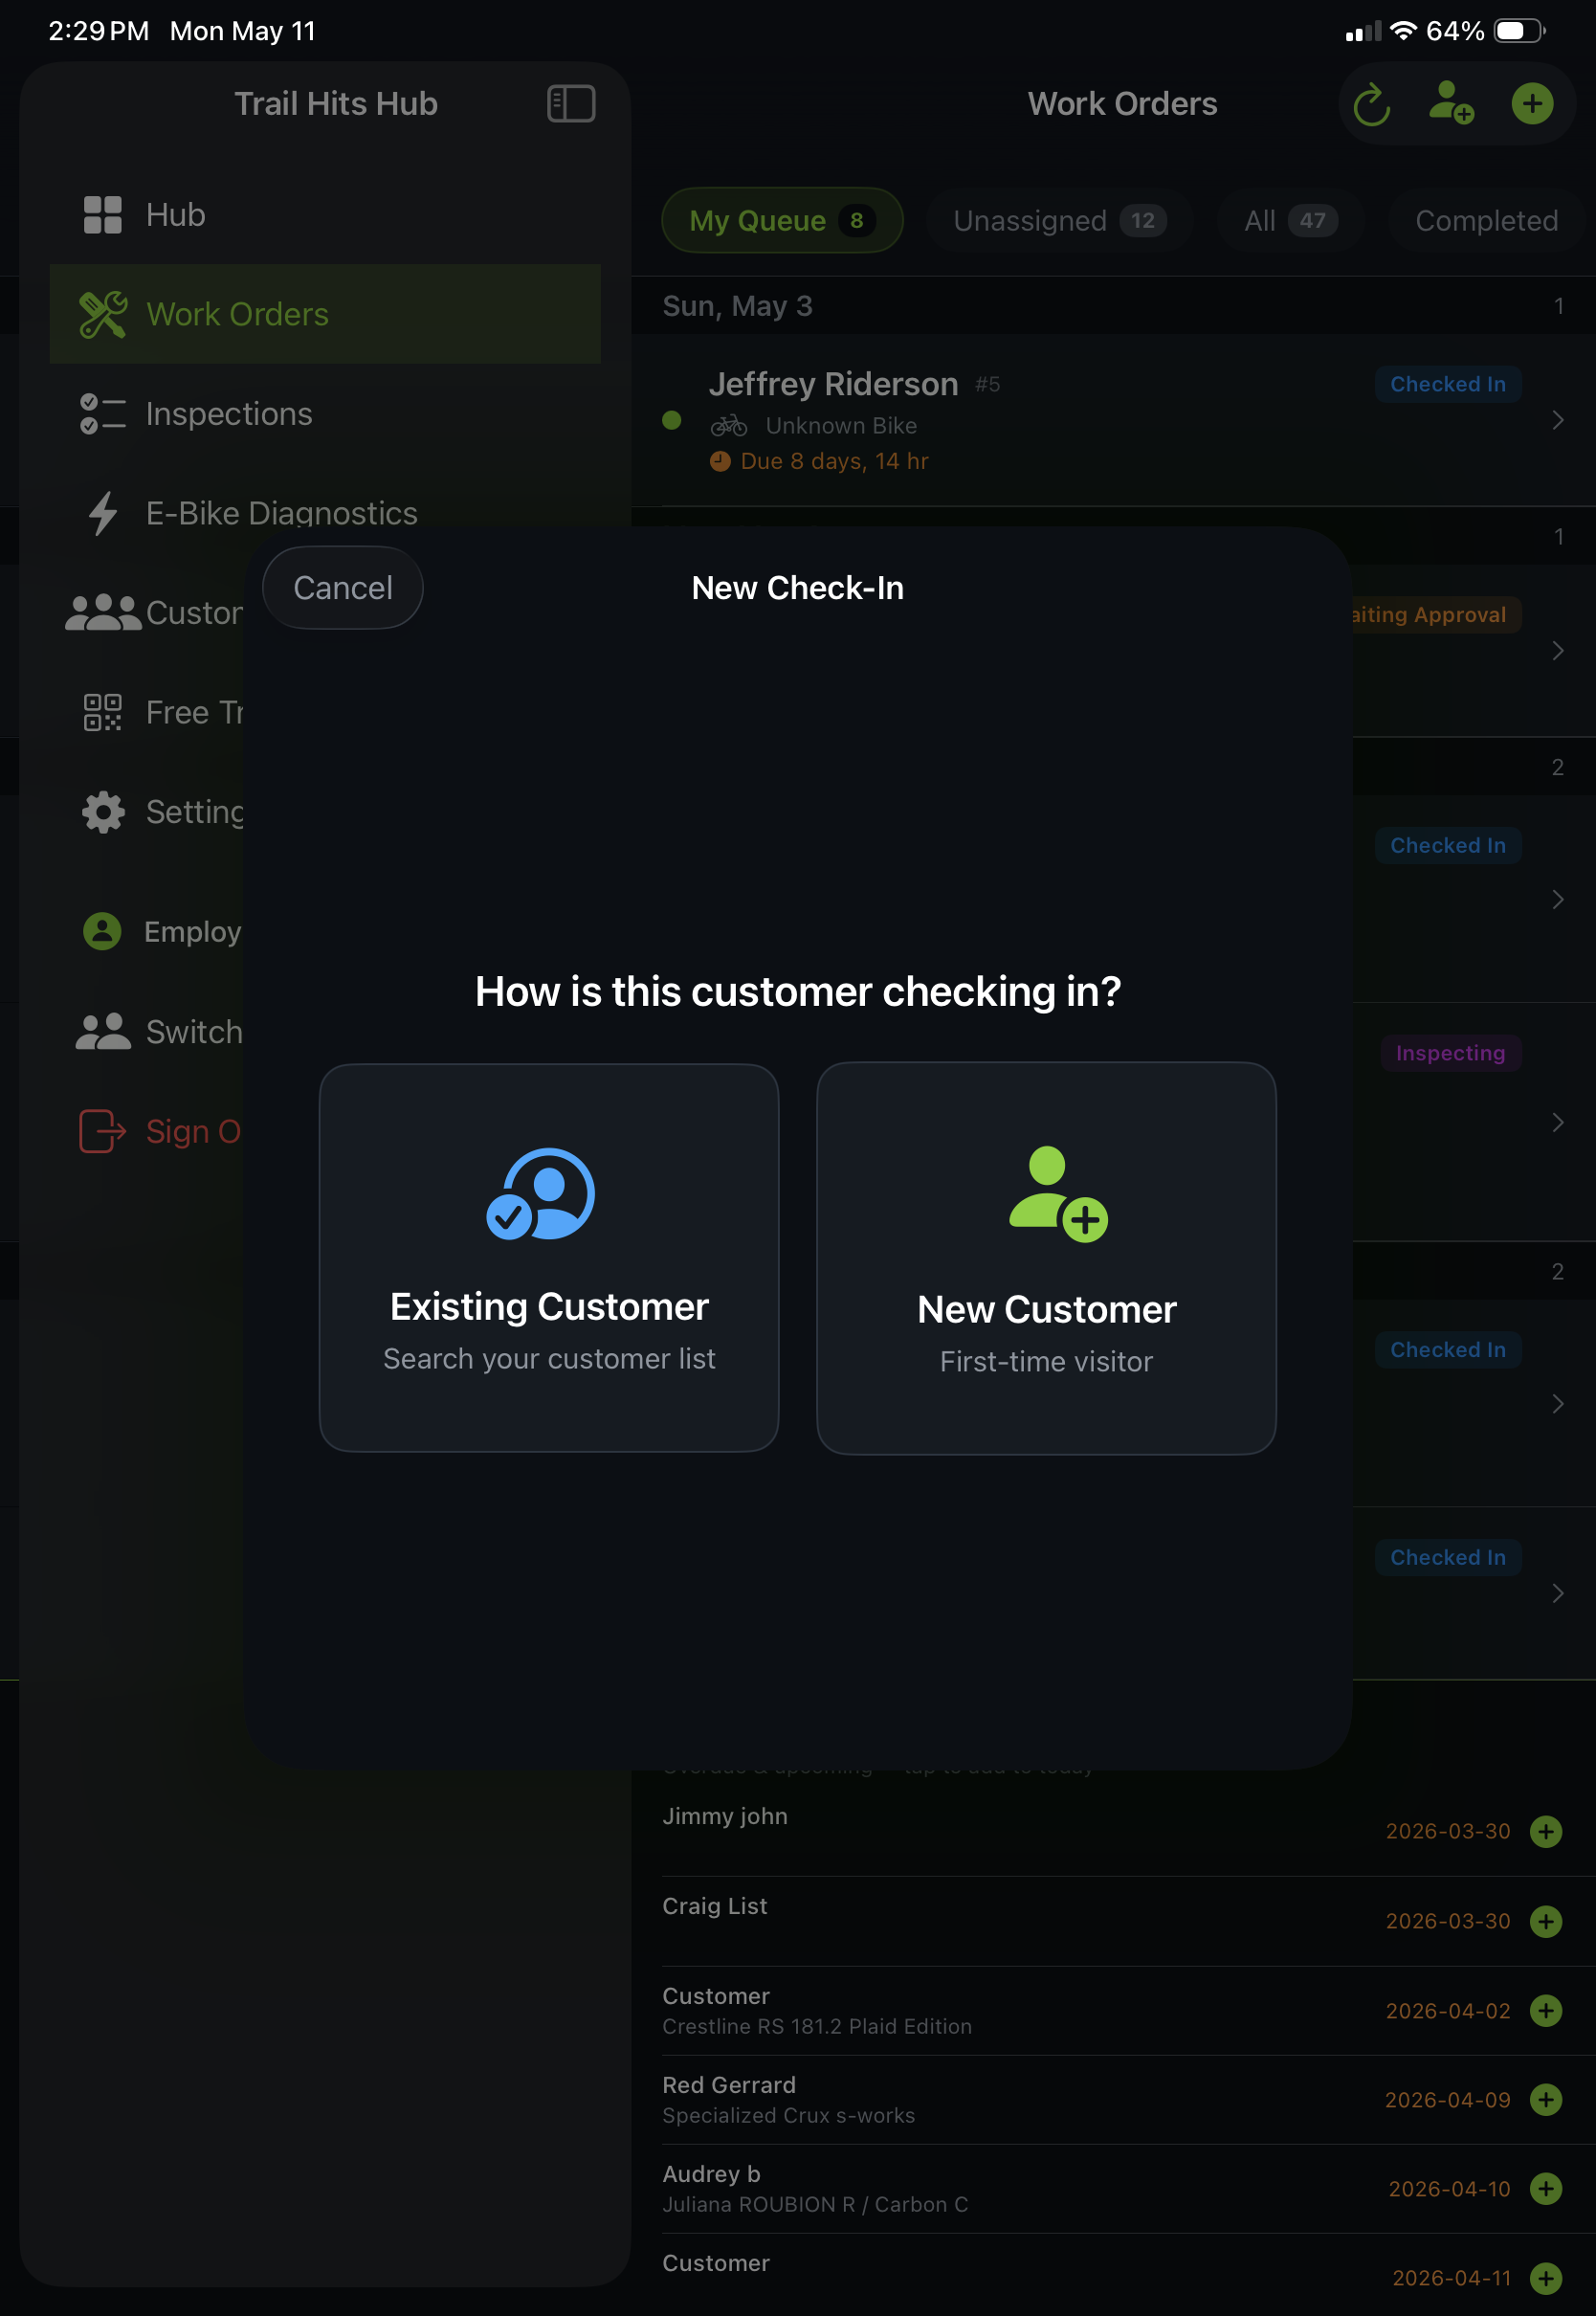1596x2316 pixels.
Task: Open Inspections in the sidebar
Action: [325, 414]
